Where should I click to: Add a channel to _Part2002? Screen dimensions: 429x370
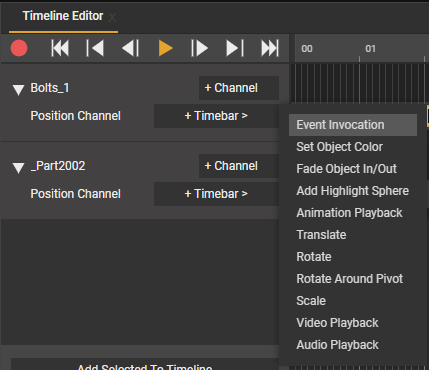point(239,166)
